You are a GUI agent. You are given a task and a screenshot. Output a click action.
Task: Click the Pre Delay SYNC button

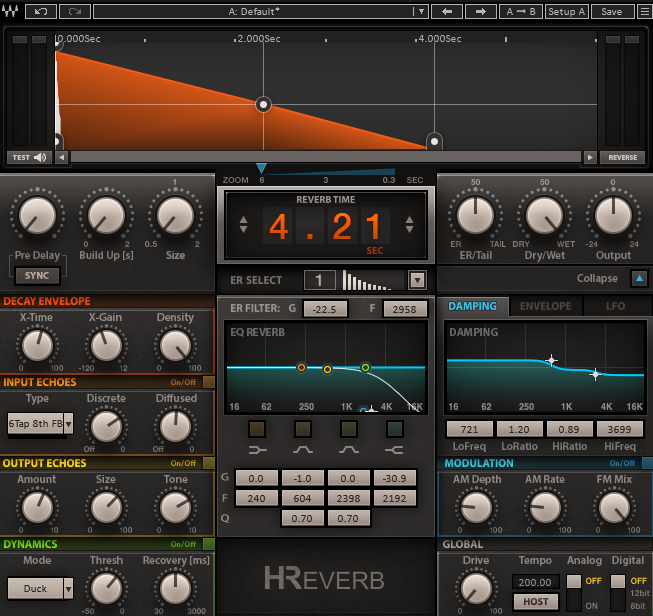tap(37, 275)
